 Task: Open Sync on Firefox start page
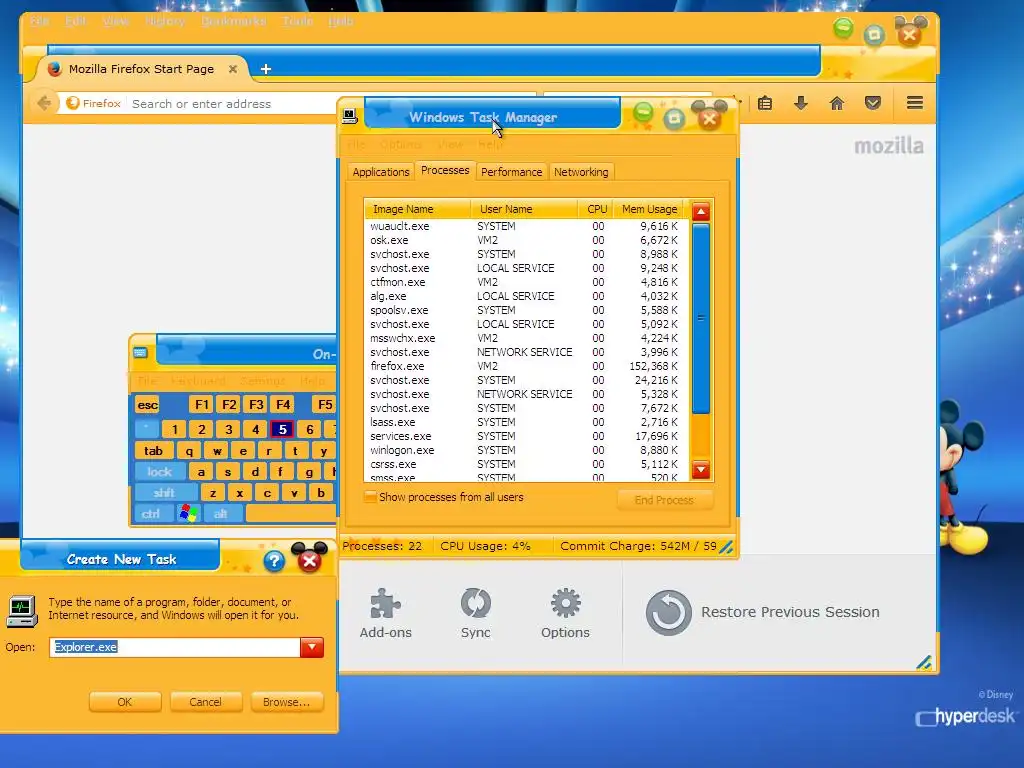475,613
